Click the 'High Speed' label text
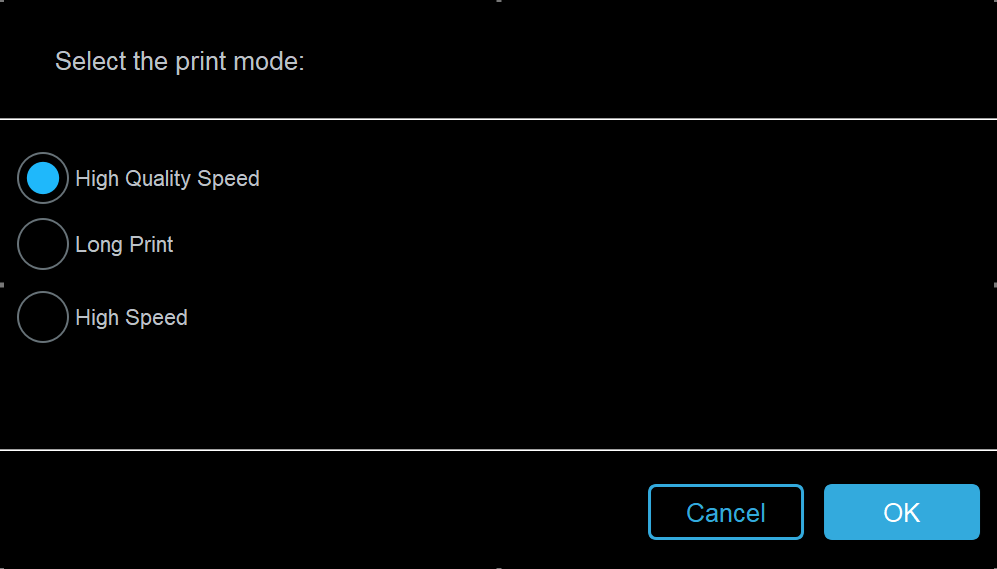 [x=131, y=318]
